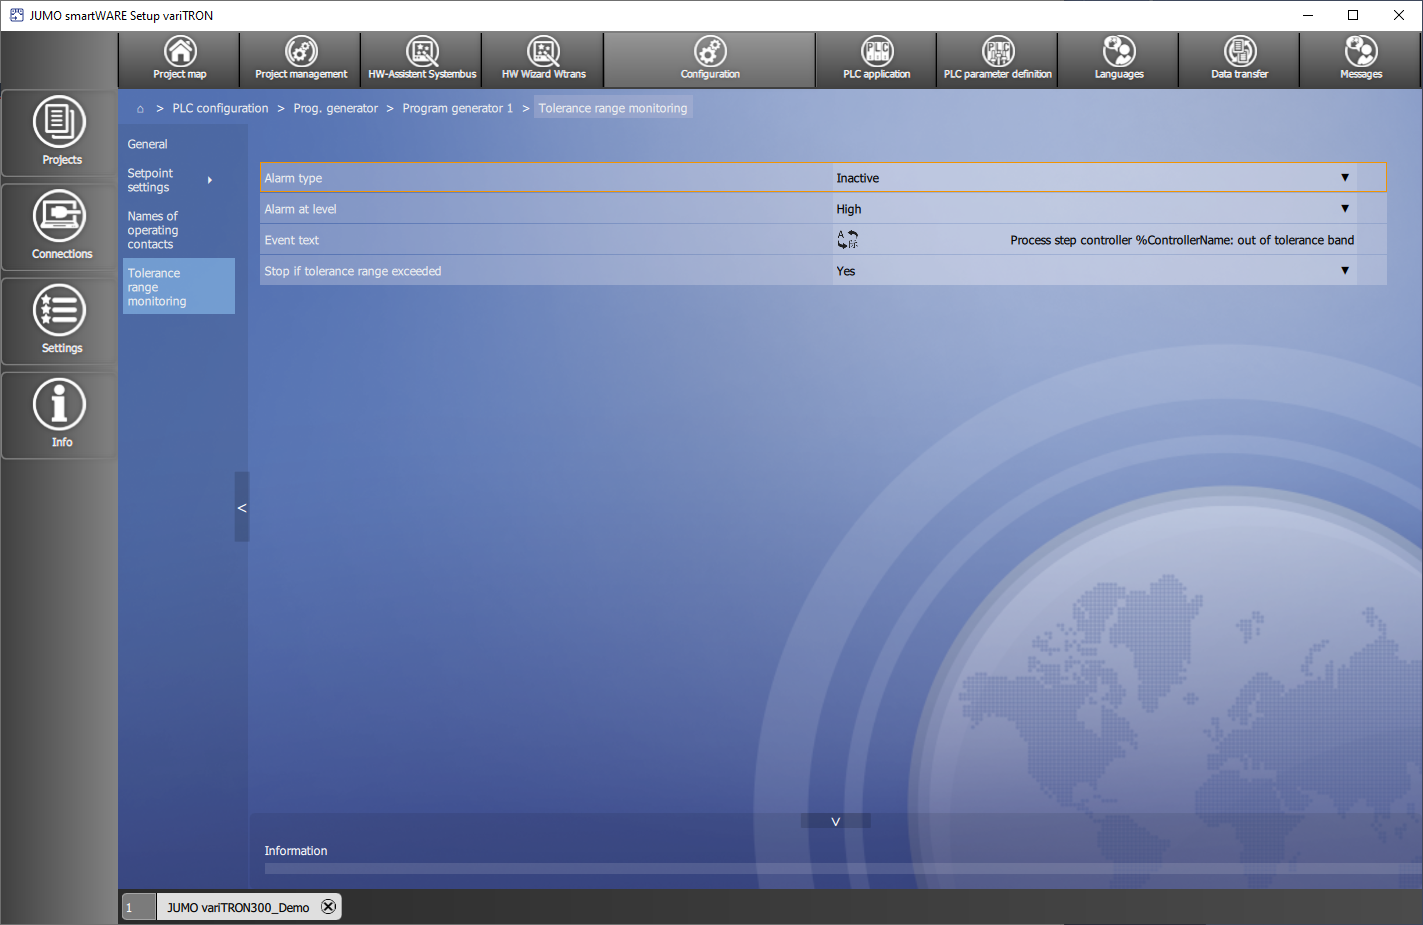The image size is (1423, 925).
Task: Open Names of operating contacts section
Action: click(x=153, y=230)
